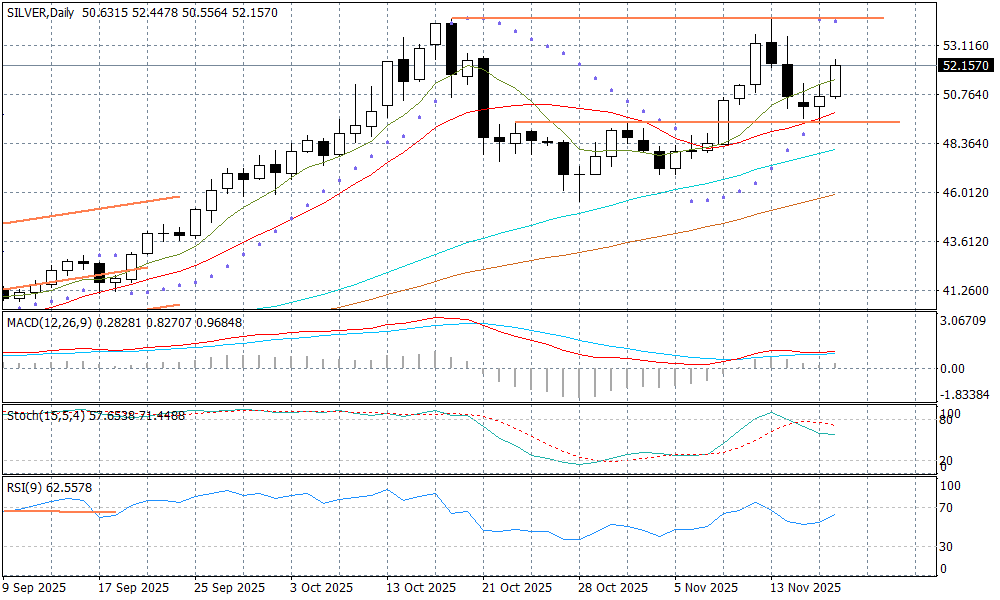The height and width of the screenshot is (600, 1000).
Task: Select the 41.2600 price axis label
Action: click(x=965, y=291)
